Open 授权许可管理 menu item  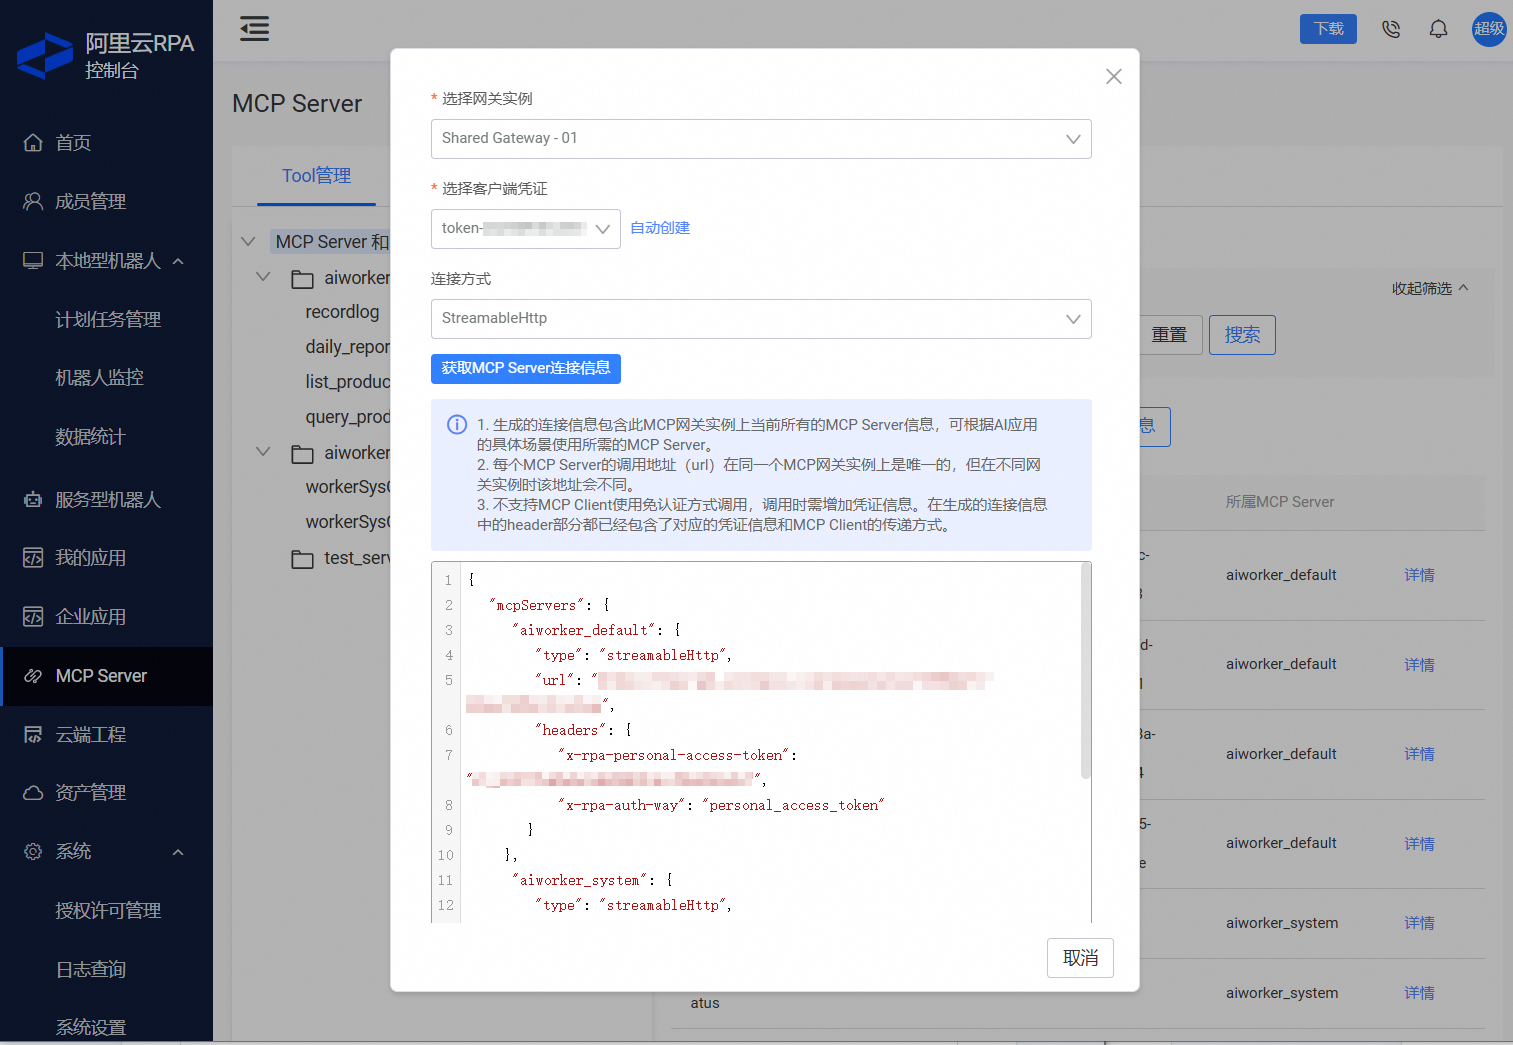click(x=106, y=911)
